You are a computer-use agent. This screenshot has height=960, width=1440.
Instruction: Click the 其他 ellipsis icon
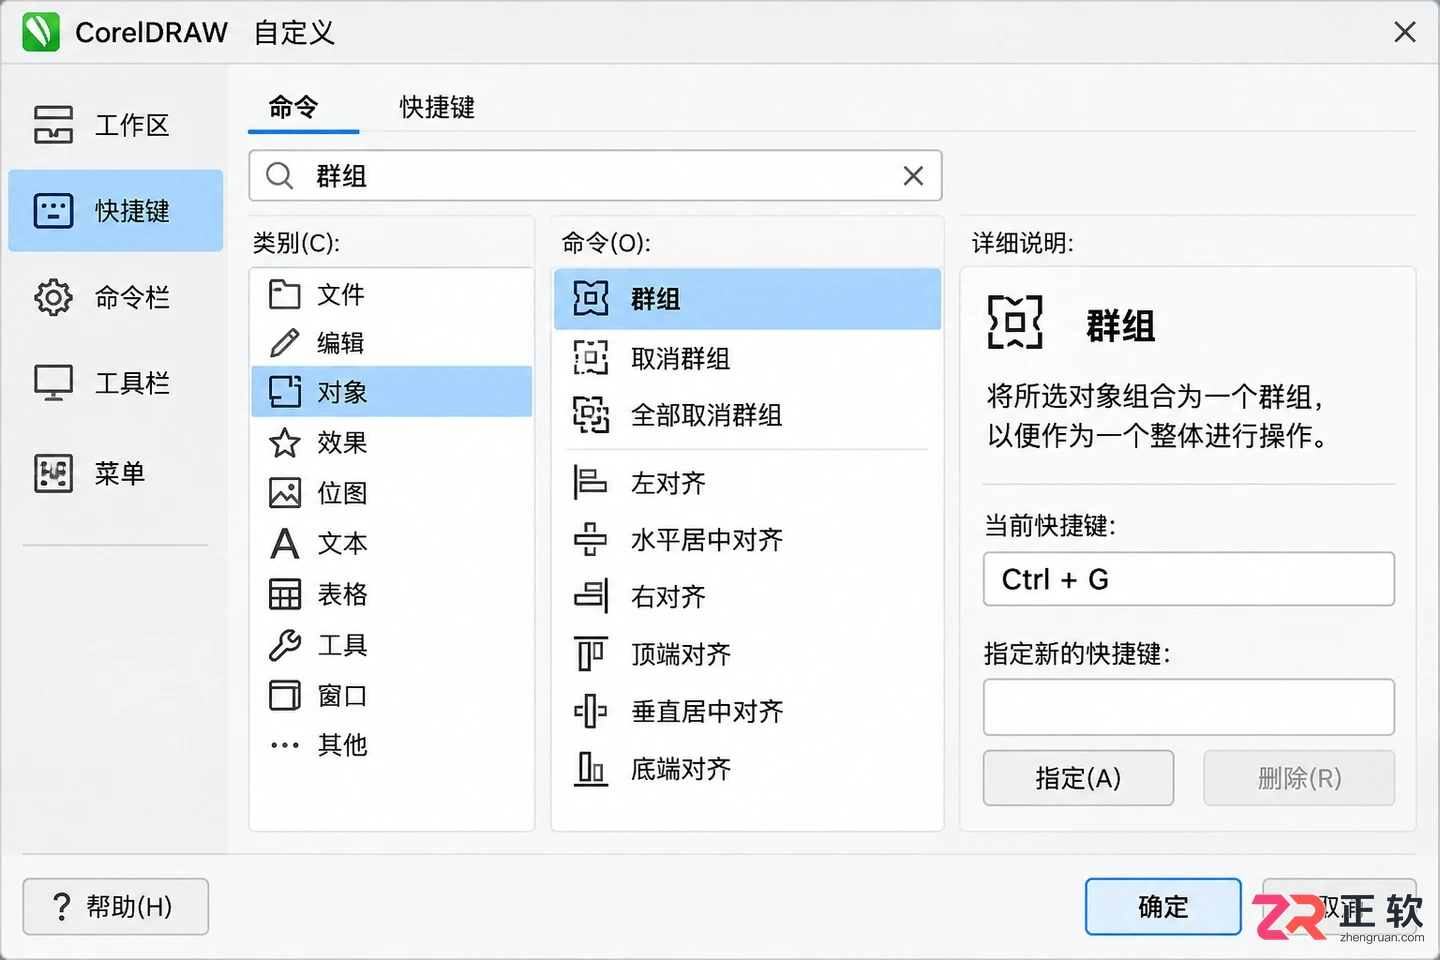(285, 745)
